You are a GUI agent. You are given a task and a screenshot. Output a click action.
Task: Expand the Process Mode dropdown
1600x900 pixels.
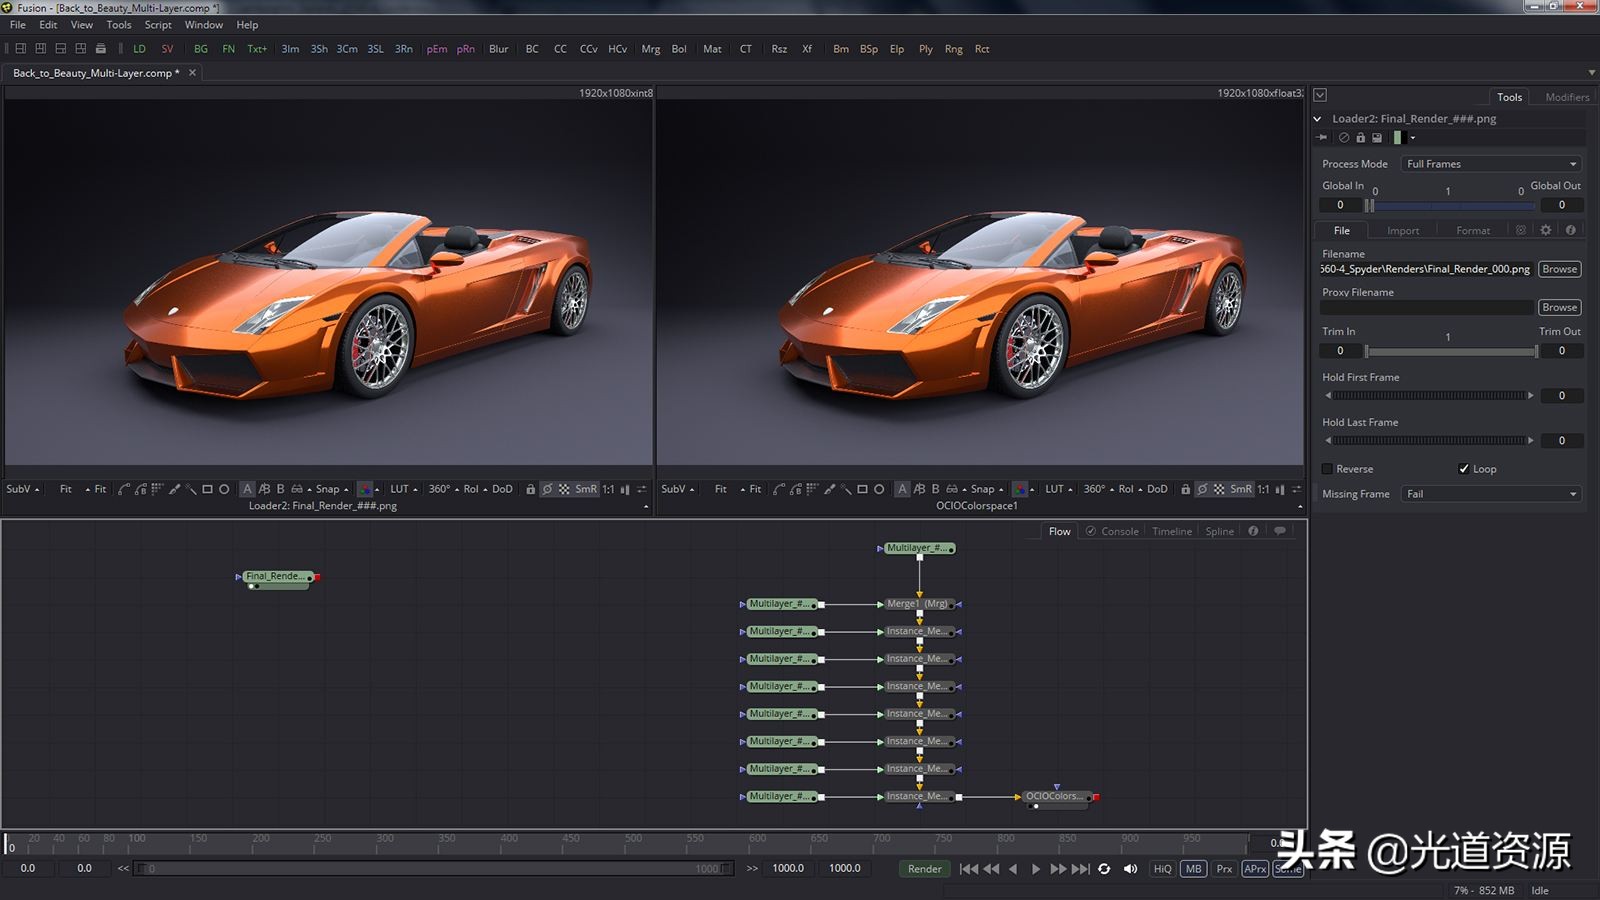click(1489, 163)
